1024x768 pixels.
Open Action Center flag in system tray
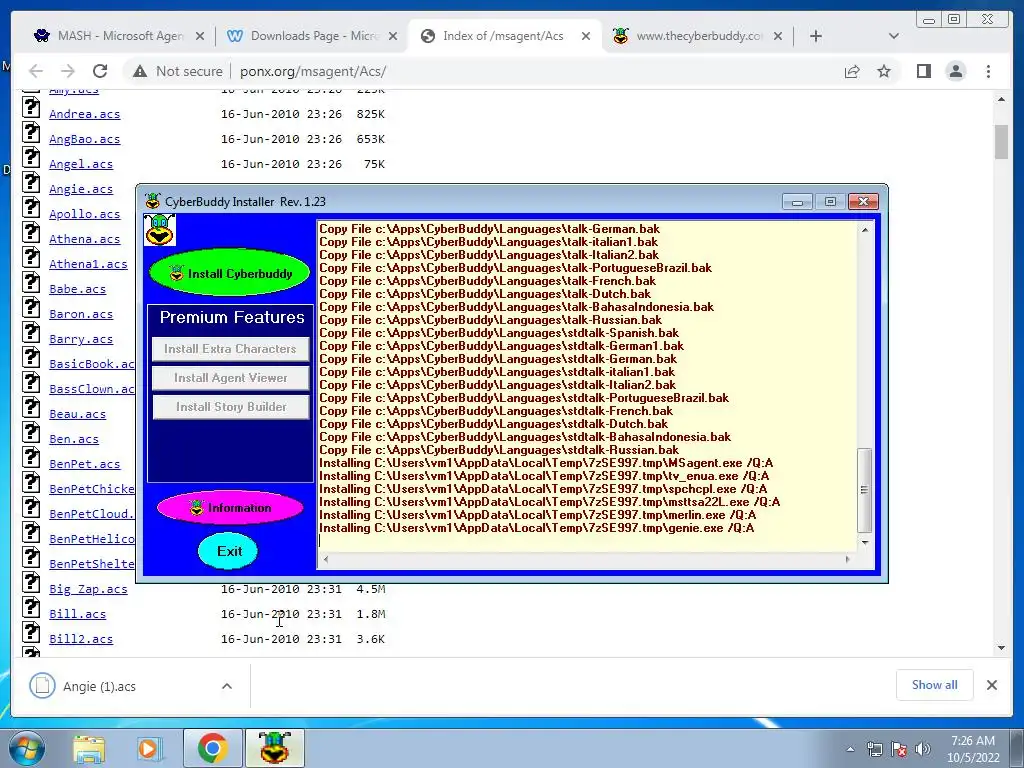899,749
